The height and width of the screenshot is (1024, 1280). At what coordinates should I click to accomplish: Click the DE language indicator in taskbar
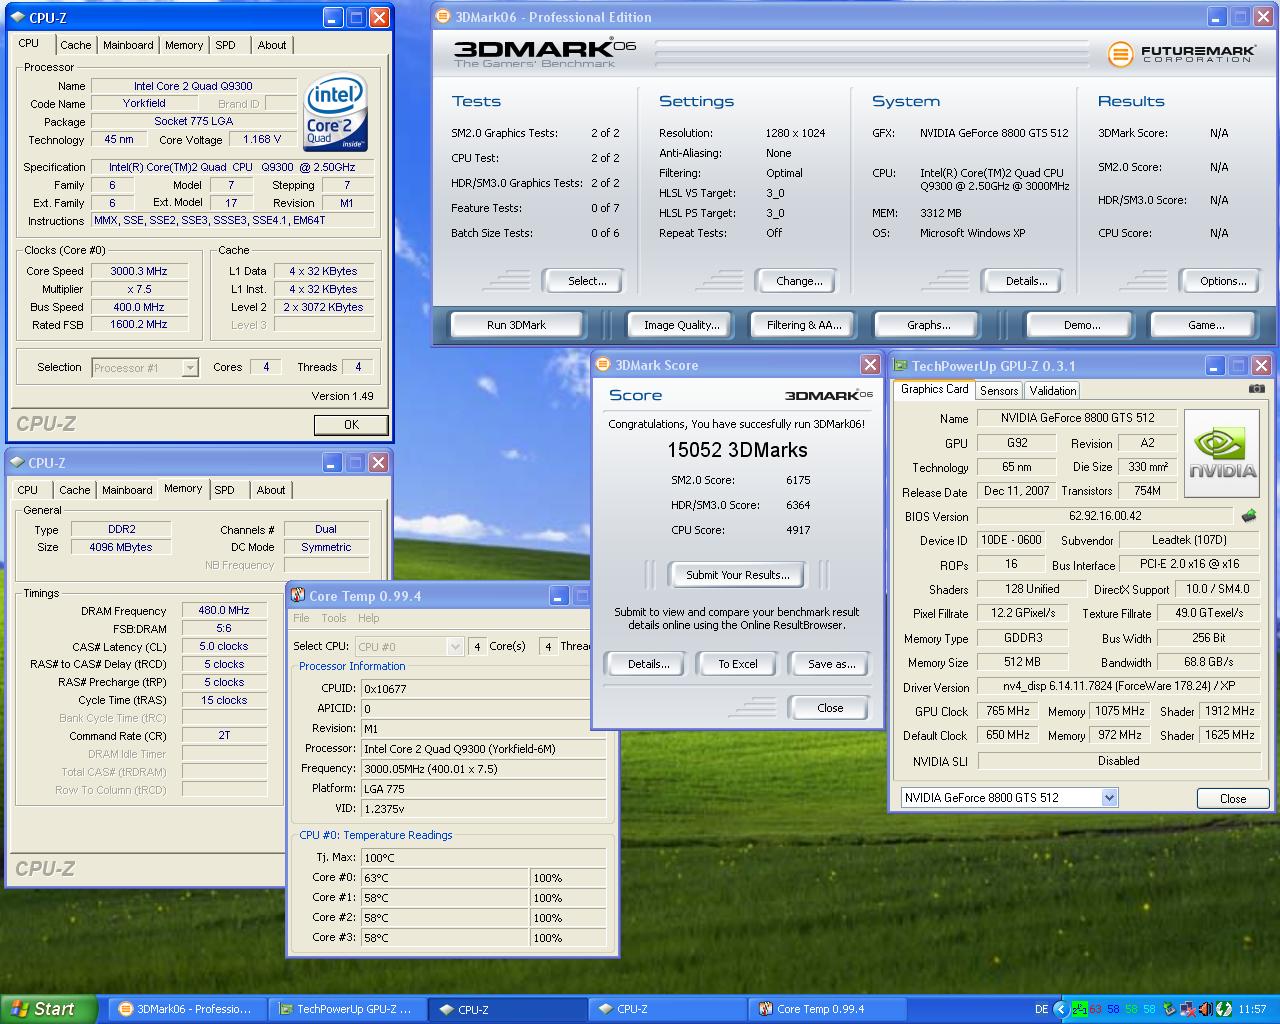click(1041, 1009)
